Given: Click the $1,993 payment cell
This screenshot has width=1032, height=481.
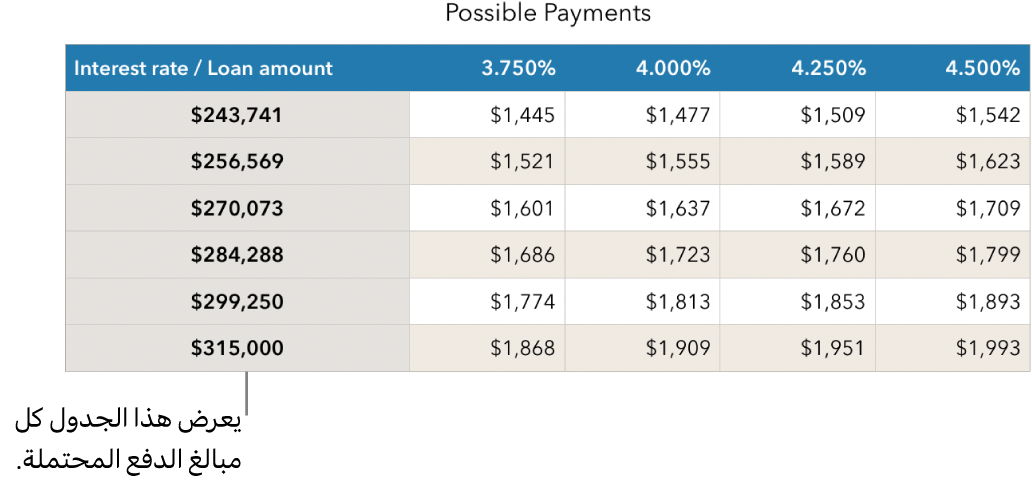Looking at the screenshot, I should pyautogui.click(x=987, y=349).
